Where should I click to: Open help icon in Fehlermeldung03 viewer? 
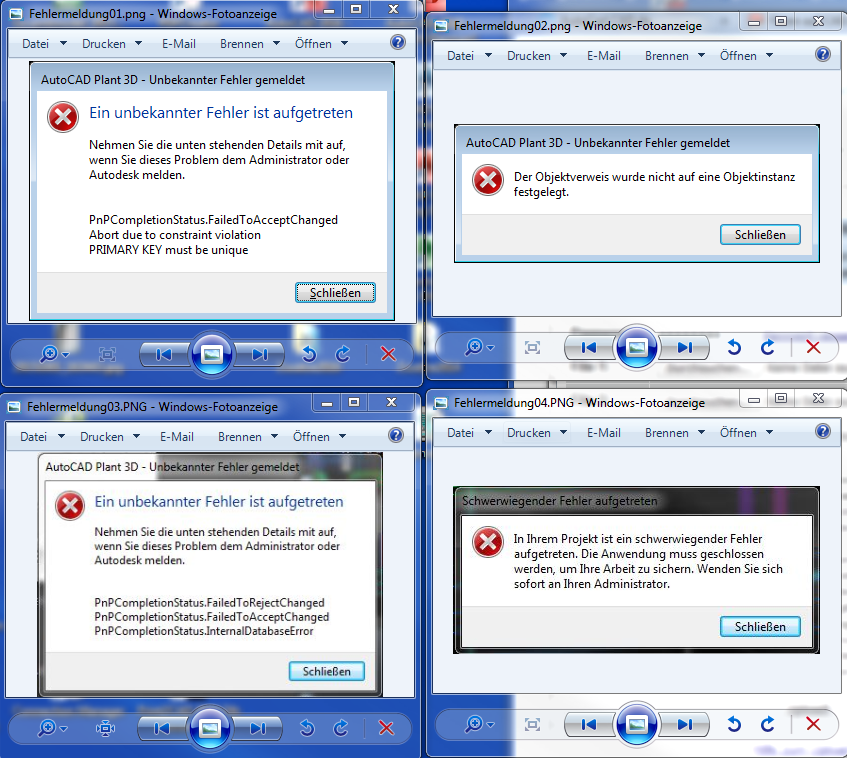(x=396, y=435)
